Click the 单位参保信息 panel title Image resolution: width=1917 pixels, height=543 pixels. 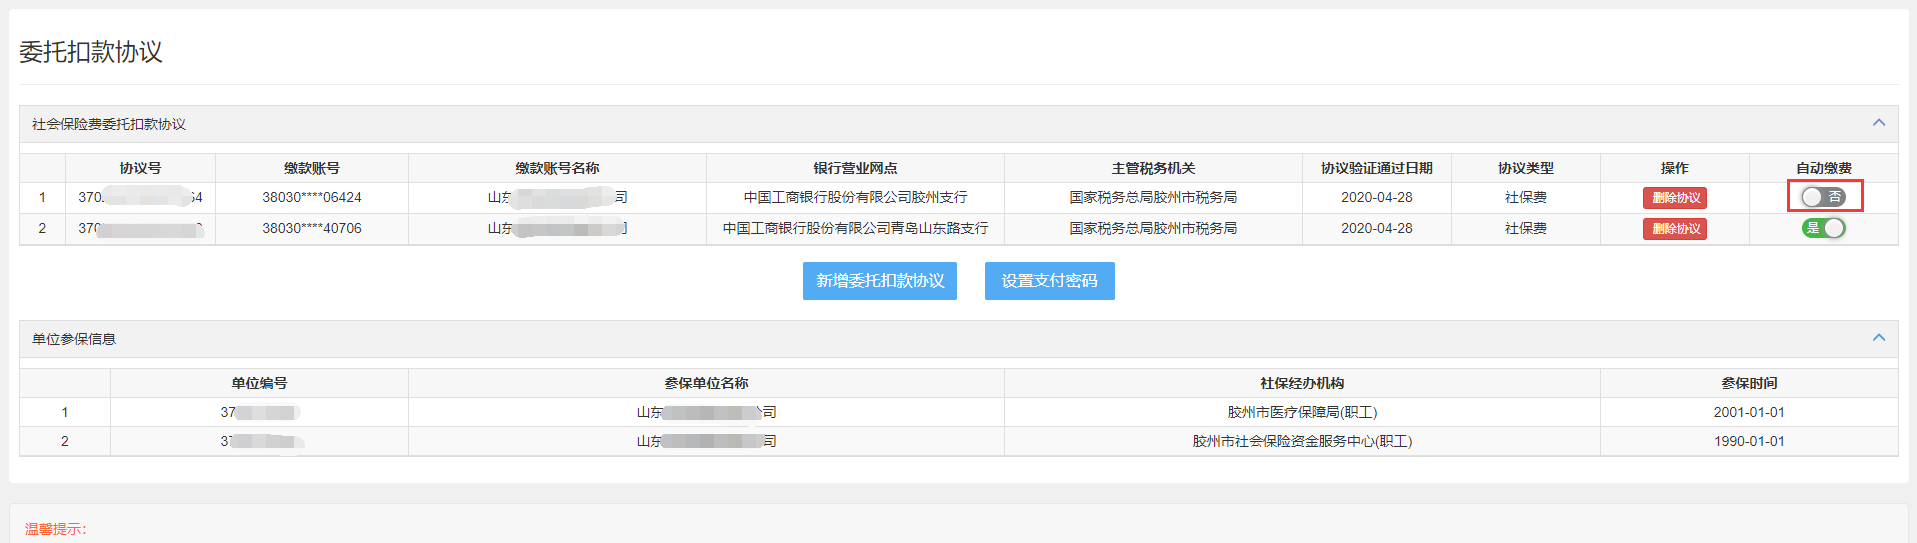tap(74, 339)
